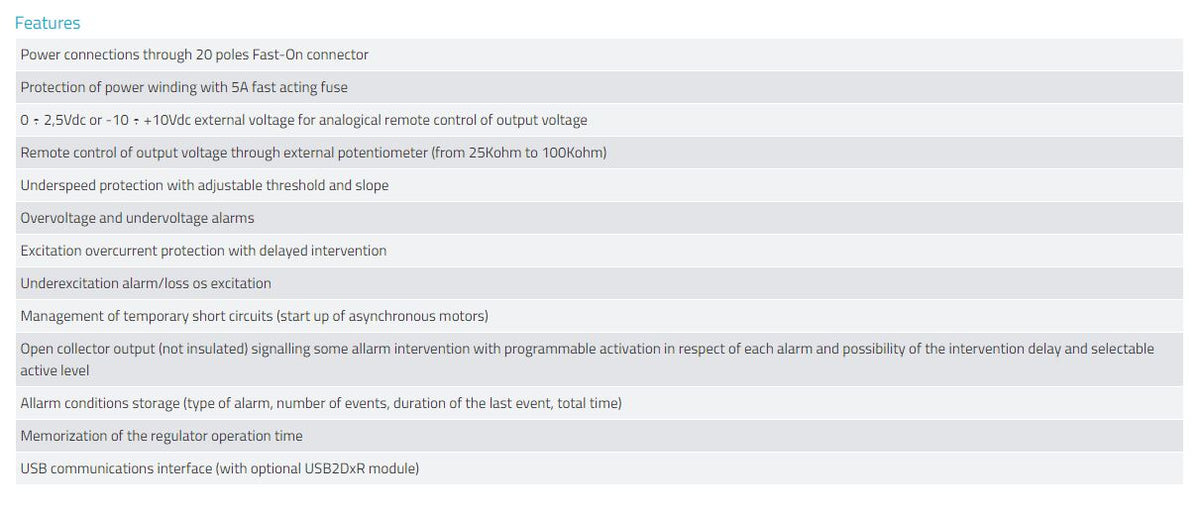1200x514 pixels.
Task: Click the Features section heading
Action: [x=47, y=23]
